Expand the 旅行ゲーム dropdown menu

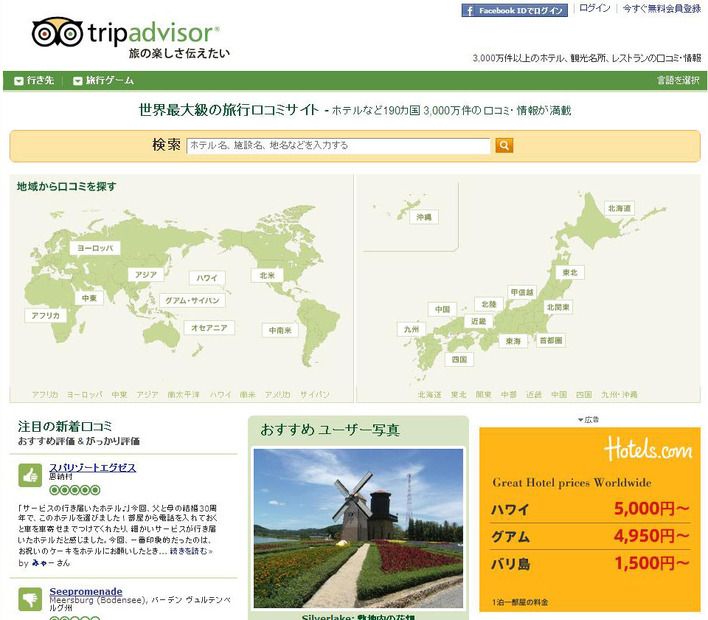point(103,80)
